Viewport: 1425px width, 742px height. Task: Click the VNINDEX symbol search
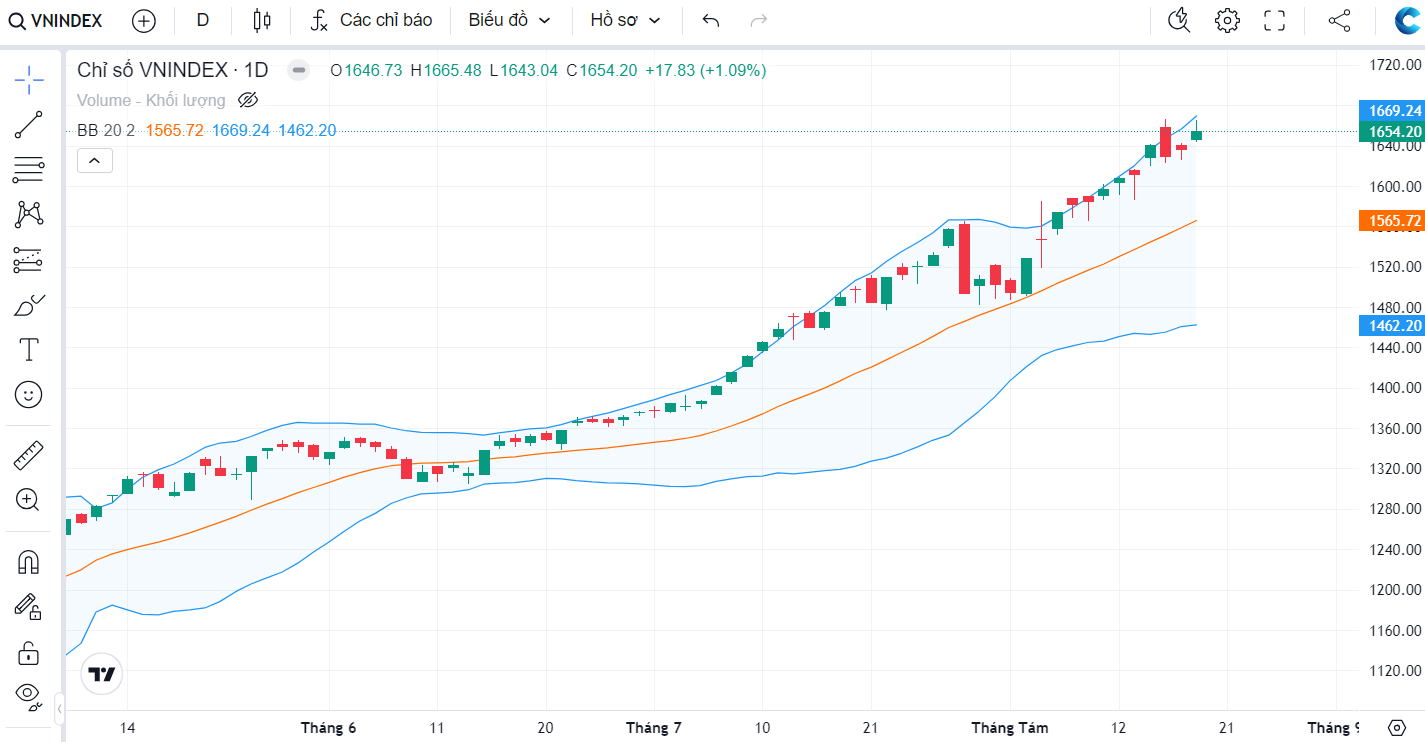coord(56,20)
